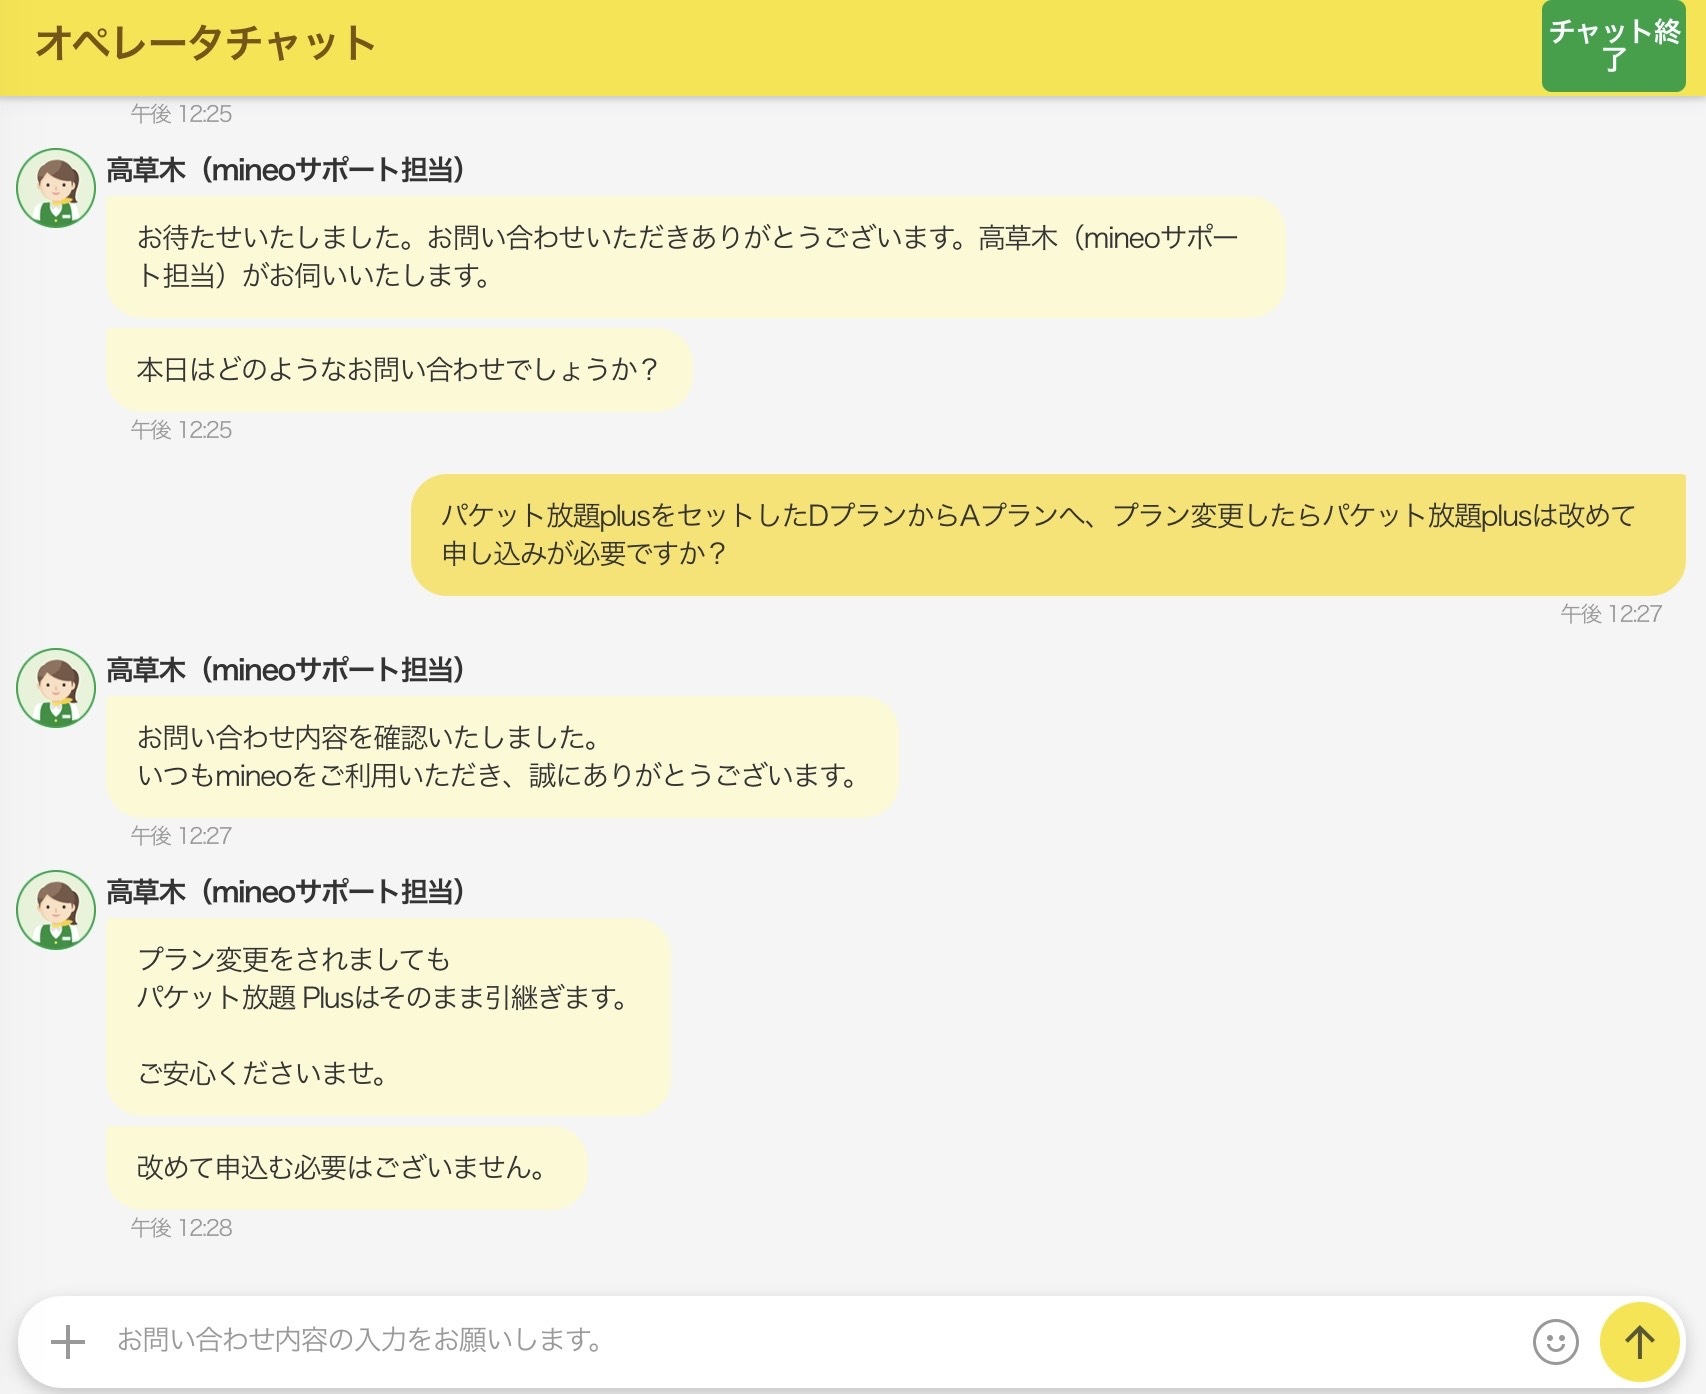The height and width of the screenshot is (1394, 1706).
Task: Click the チャット終了 button
Action: (1613, 46)
